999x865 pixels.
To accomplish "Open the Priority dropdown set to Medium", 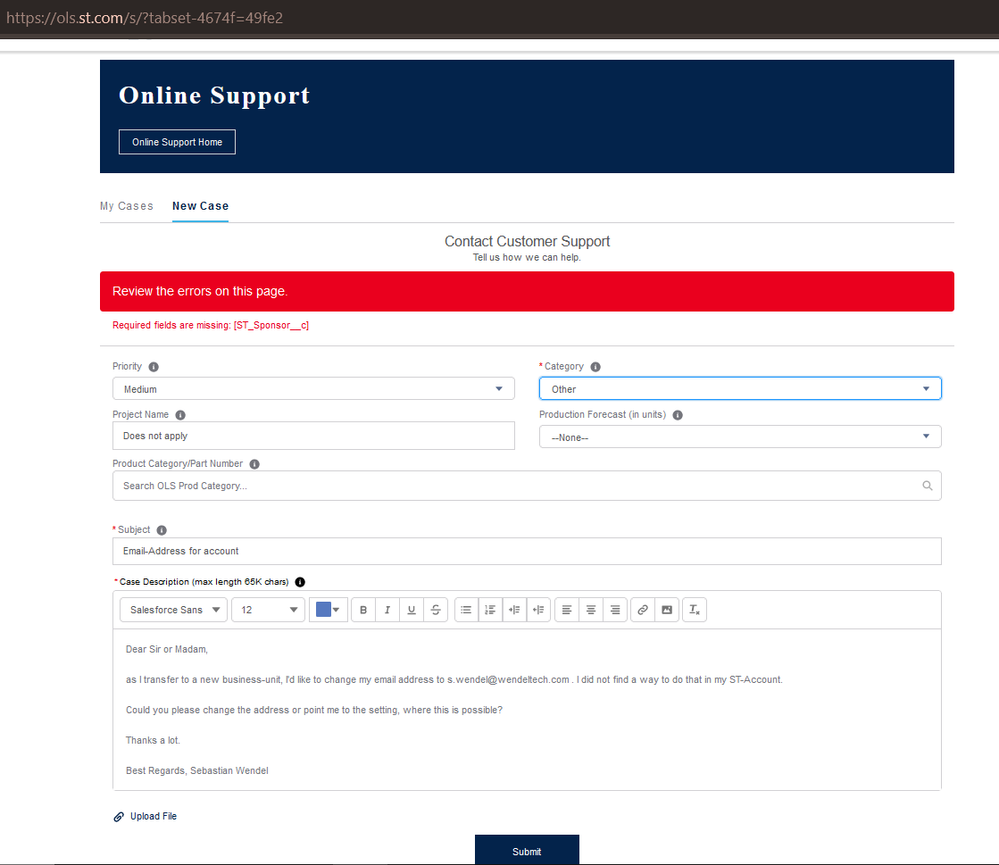I will (313, 389).
